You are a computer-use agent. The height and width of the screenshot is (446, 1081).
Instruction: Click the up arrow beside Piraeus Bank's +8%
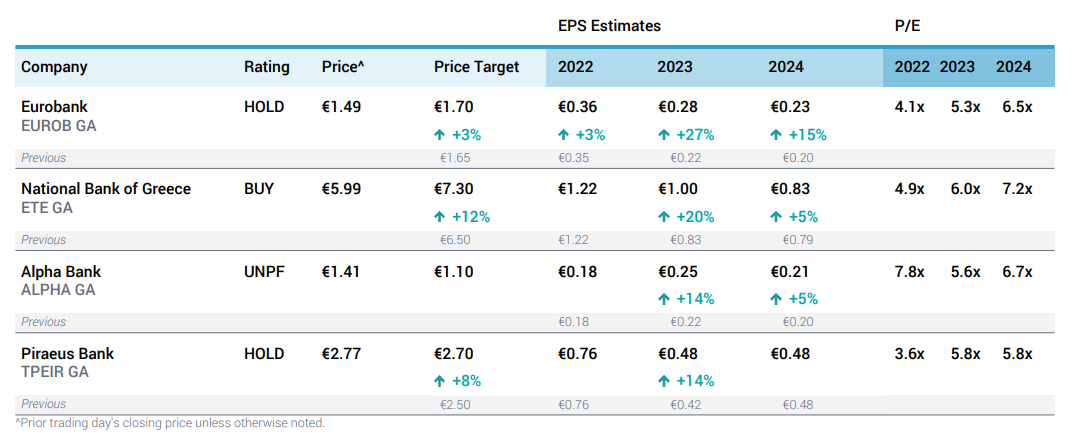pos(440,381)
